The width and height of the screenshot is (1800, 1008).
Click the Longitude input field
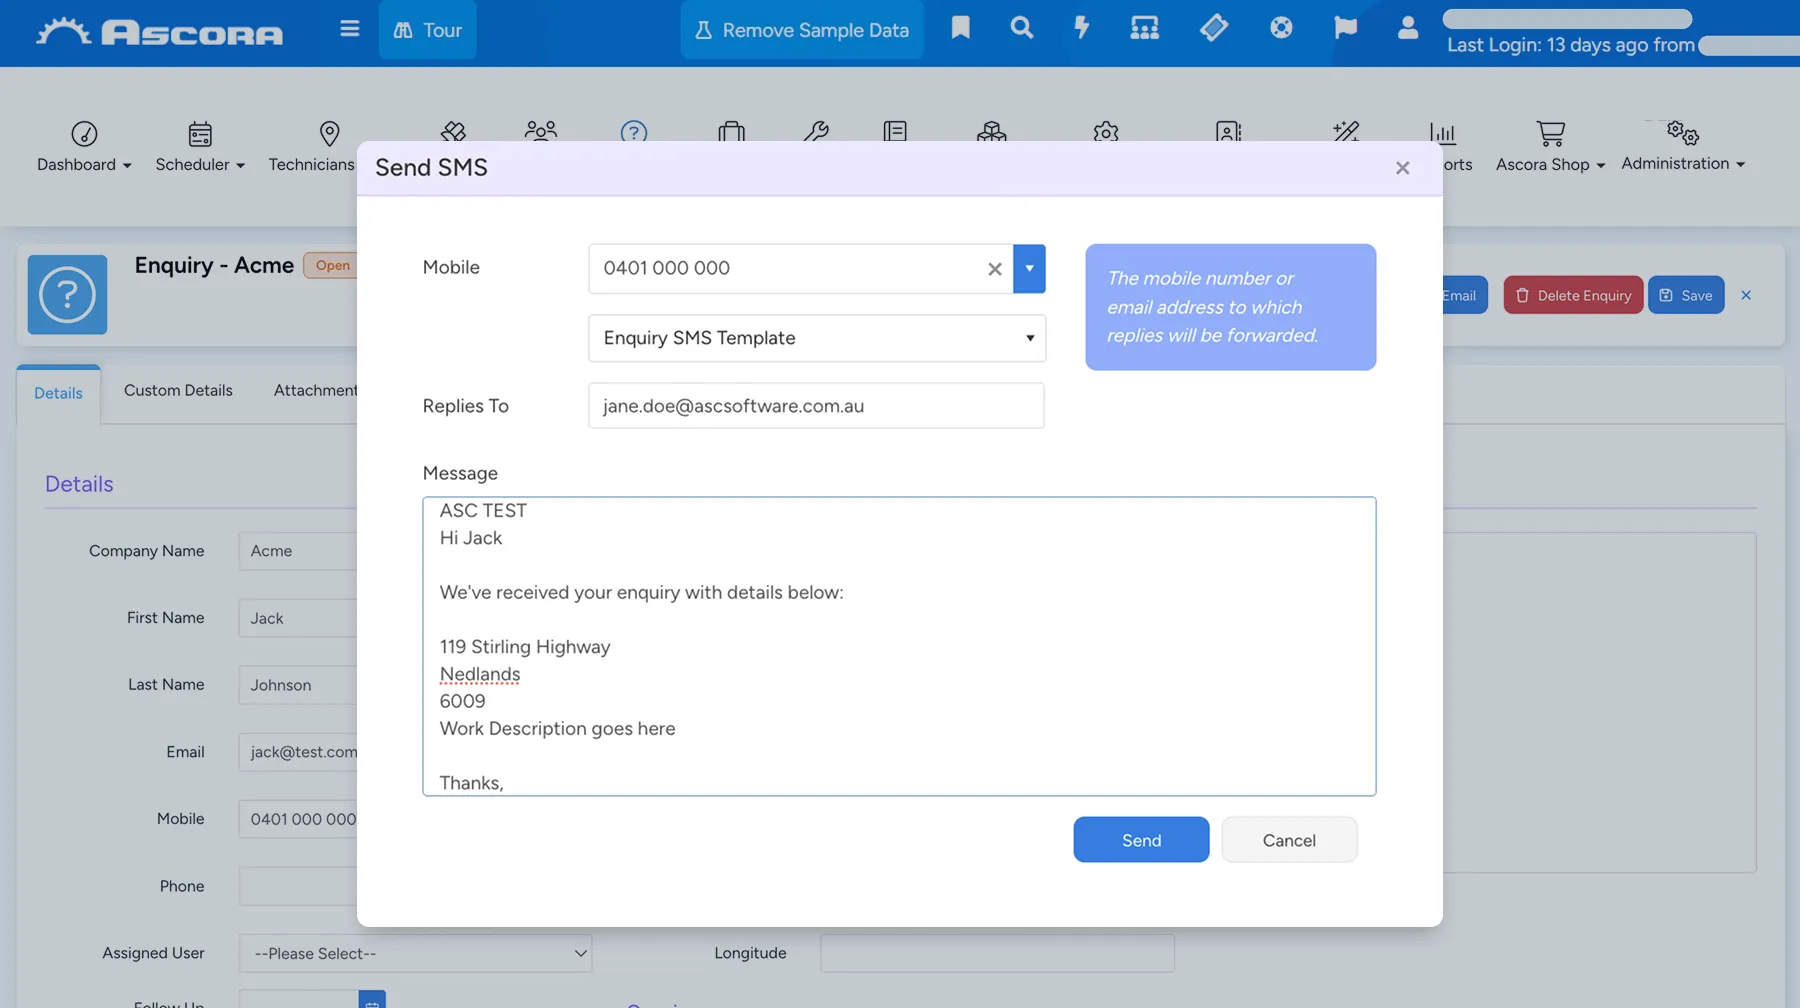(997, 953)
